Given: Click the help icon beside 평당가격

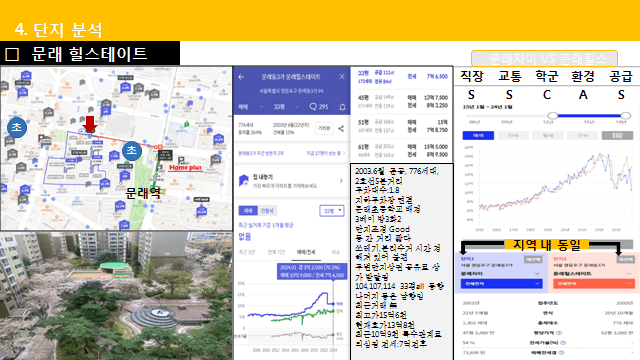Looking at the screenshot, I should (559, 333).
